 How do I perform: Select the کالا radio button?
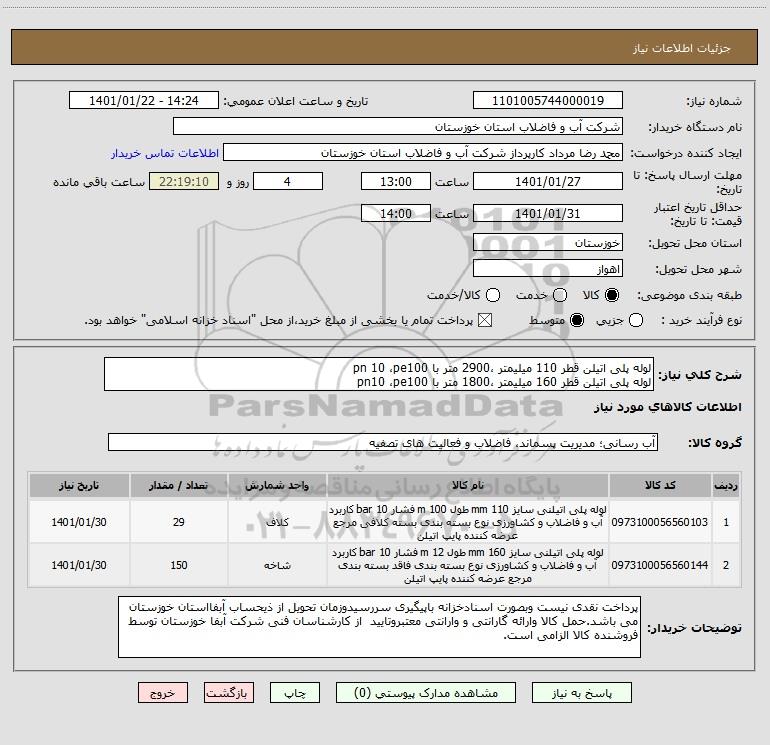click(612, 295)
